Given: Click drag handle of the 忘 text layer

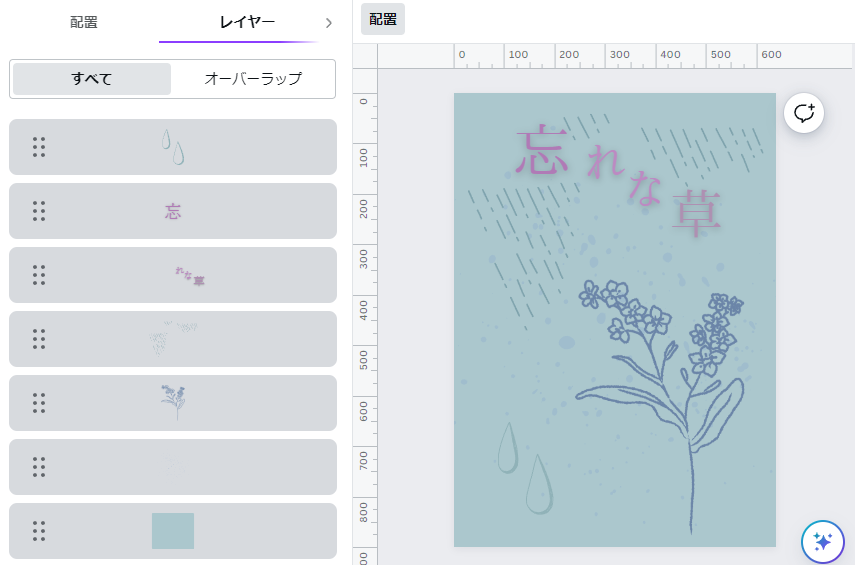Looking at the screenshot, I should point(39,211).
